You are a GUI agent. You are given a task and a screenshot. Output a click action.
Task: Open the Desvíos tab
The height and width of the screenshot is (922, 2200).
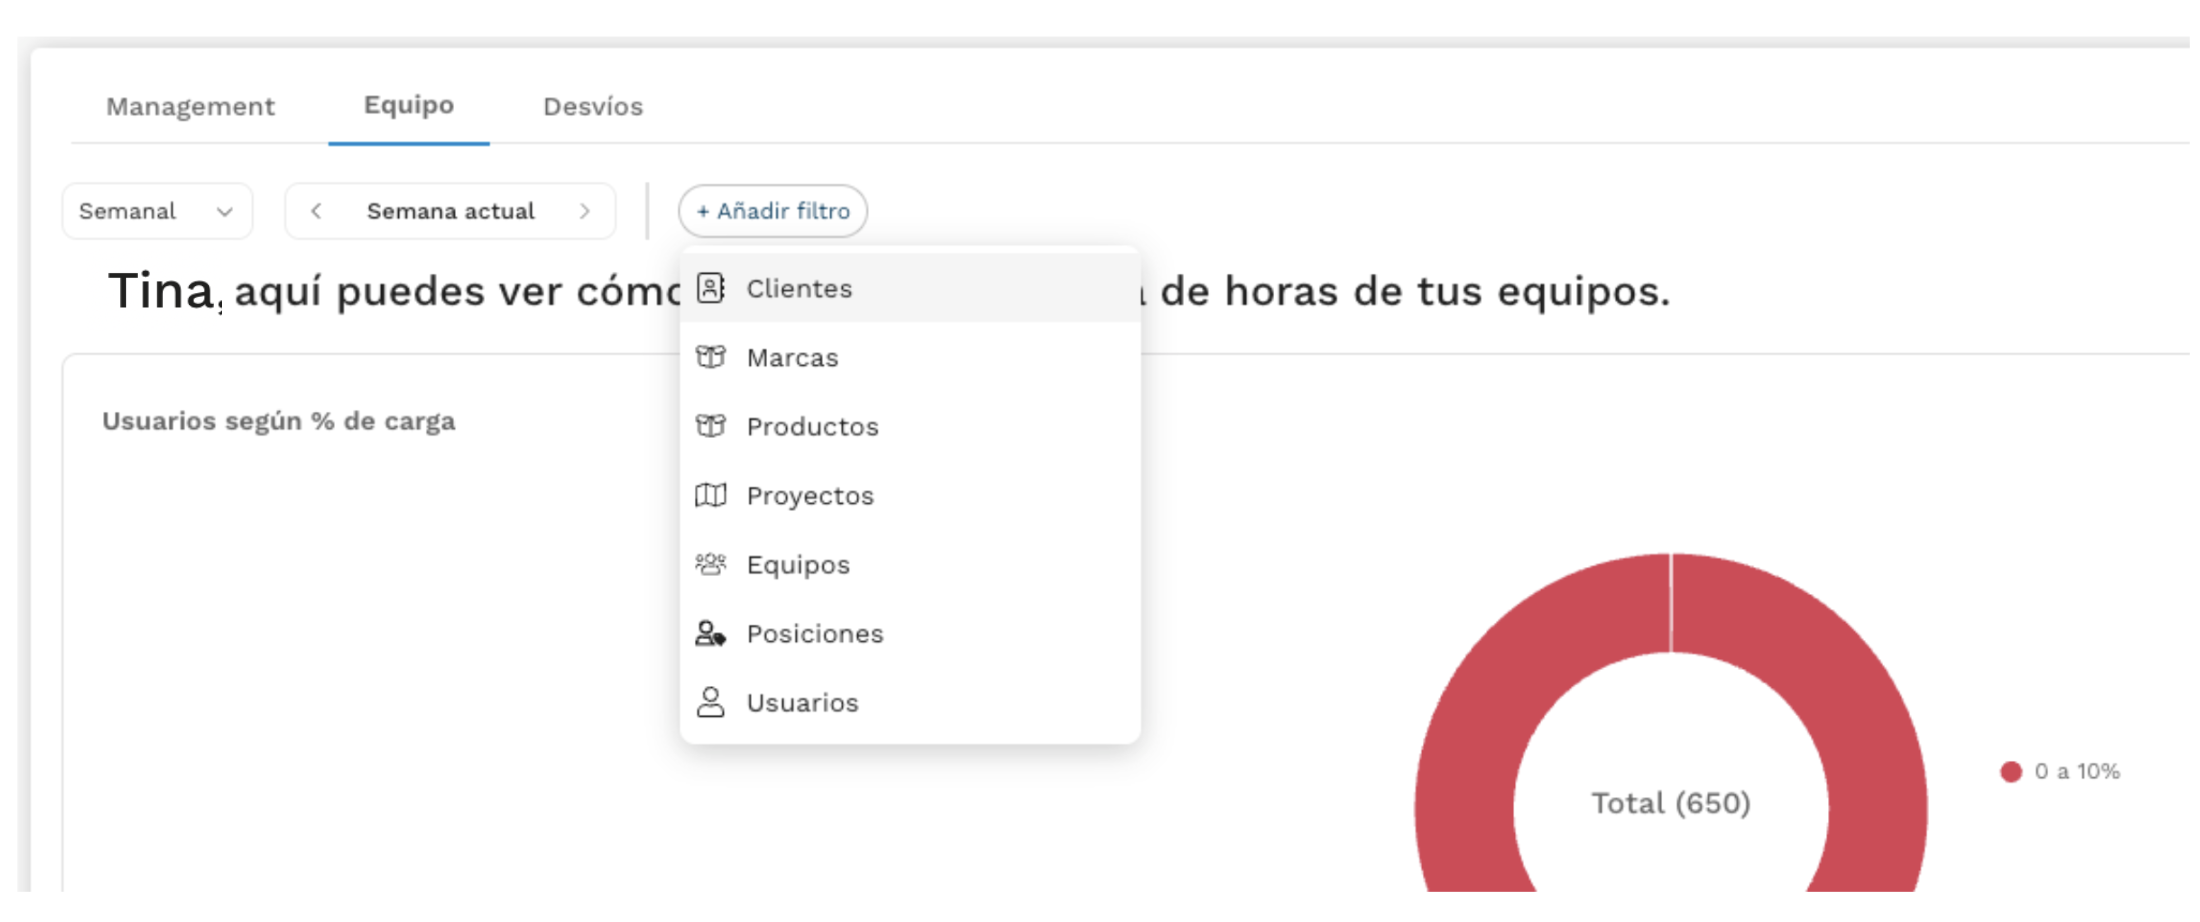tap(593, 106)
